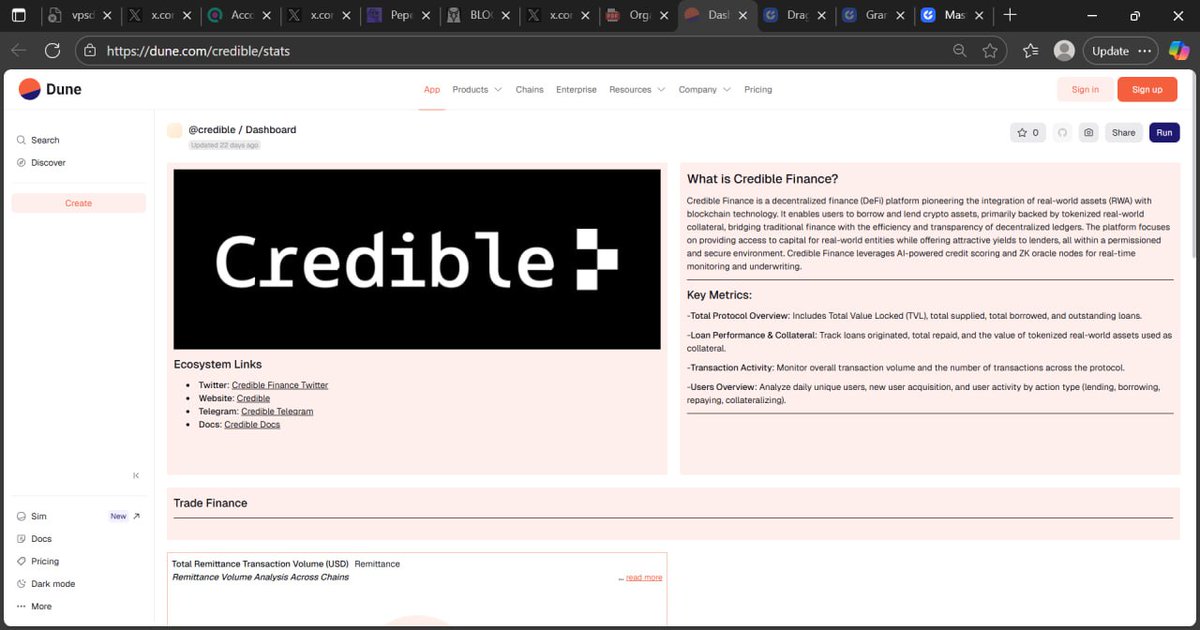Expand the Company dropdown menu
This screenshot has height=630, width=1200.
coord(705,89)
